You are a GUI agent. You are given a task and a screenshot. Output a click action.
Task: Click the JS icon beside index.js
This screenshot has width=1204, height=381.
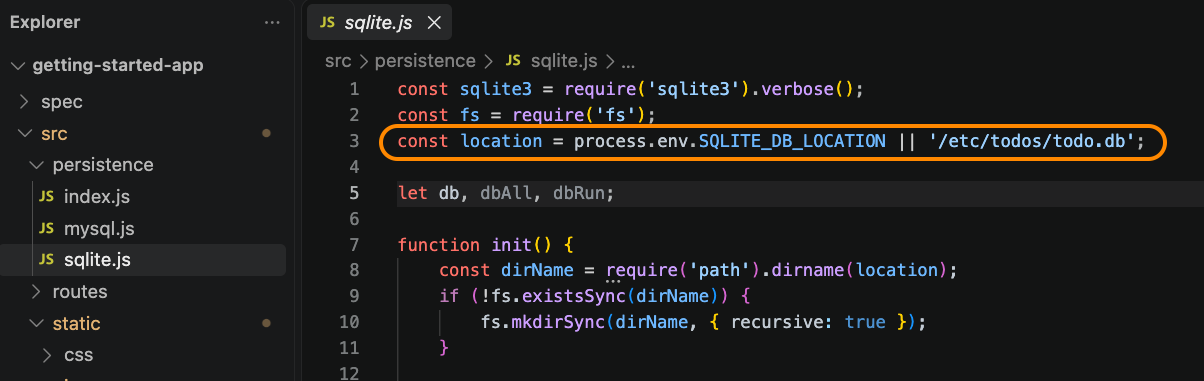(x=46, y=197)
